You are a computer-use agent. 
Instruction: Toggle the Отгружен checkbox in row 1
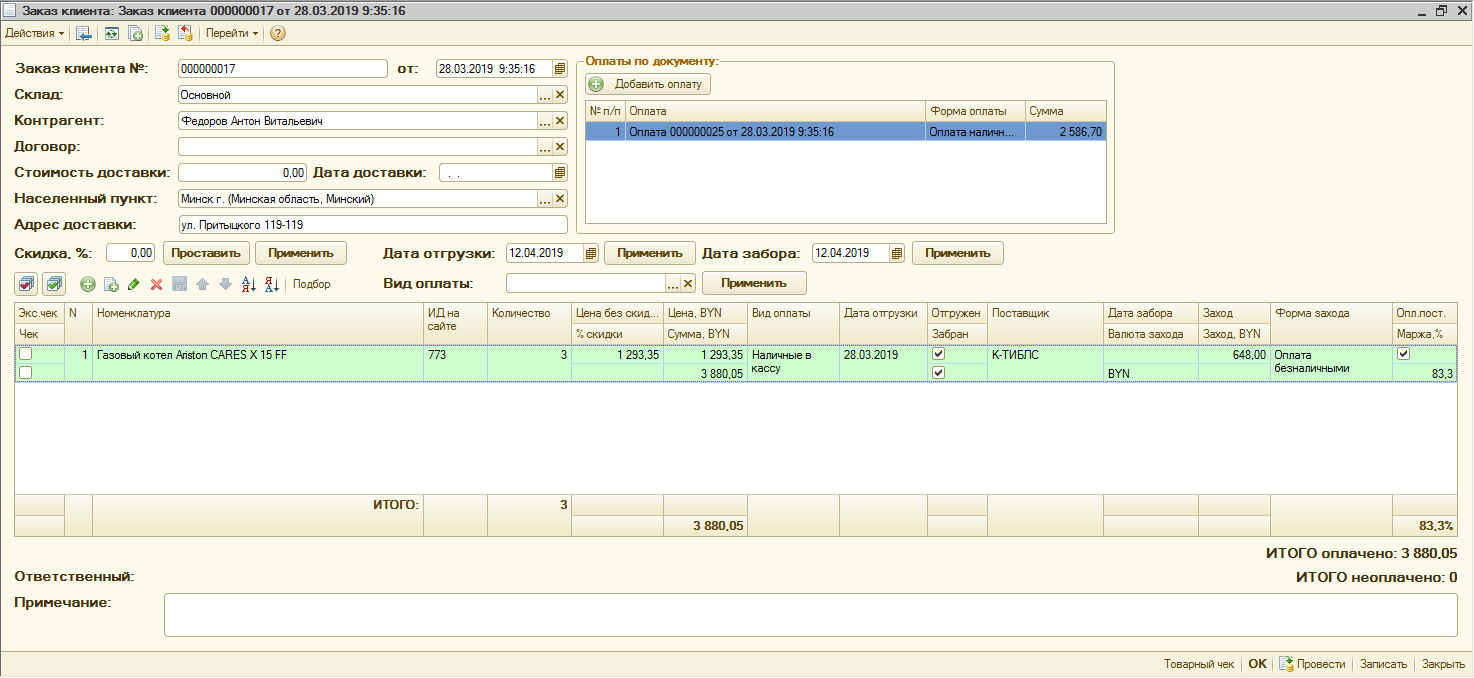pos(938,354)
